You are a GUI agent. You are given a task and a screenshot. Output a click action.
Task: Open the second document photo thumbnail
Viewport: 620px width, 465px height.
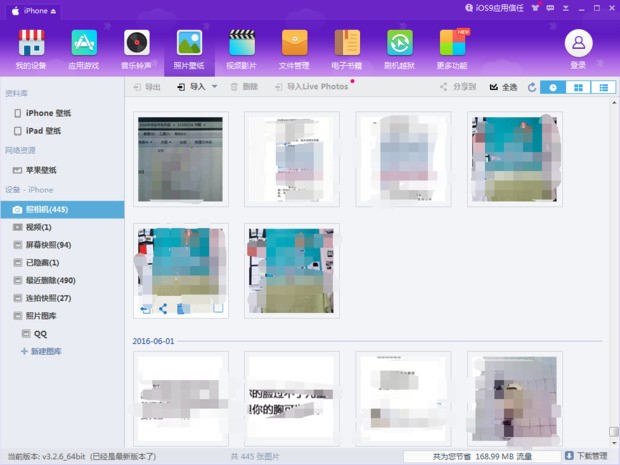(292, 159)
